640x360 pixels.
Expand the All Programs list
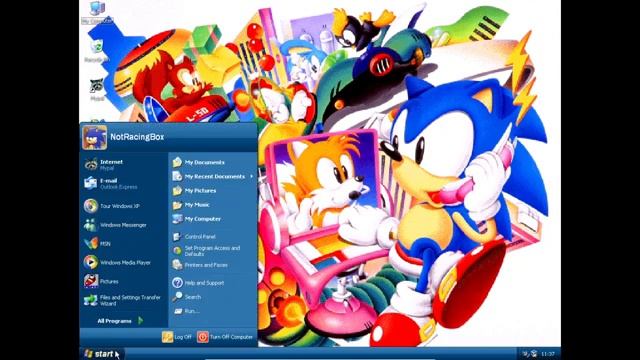[x=120, y=321]
